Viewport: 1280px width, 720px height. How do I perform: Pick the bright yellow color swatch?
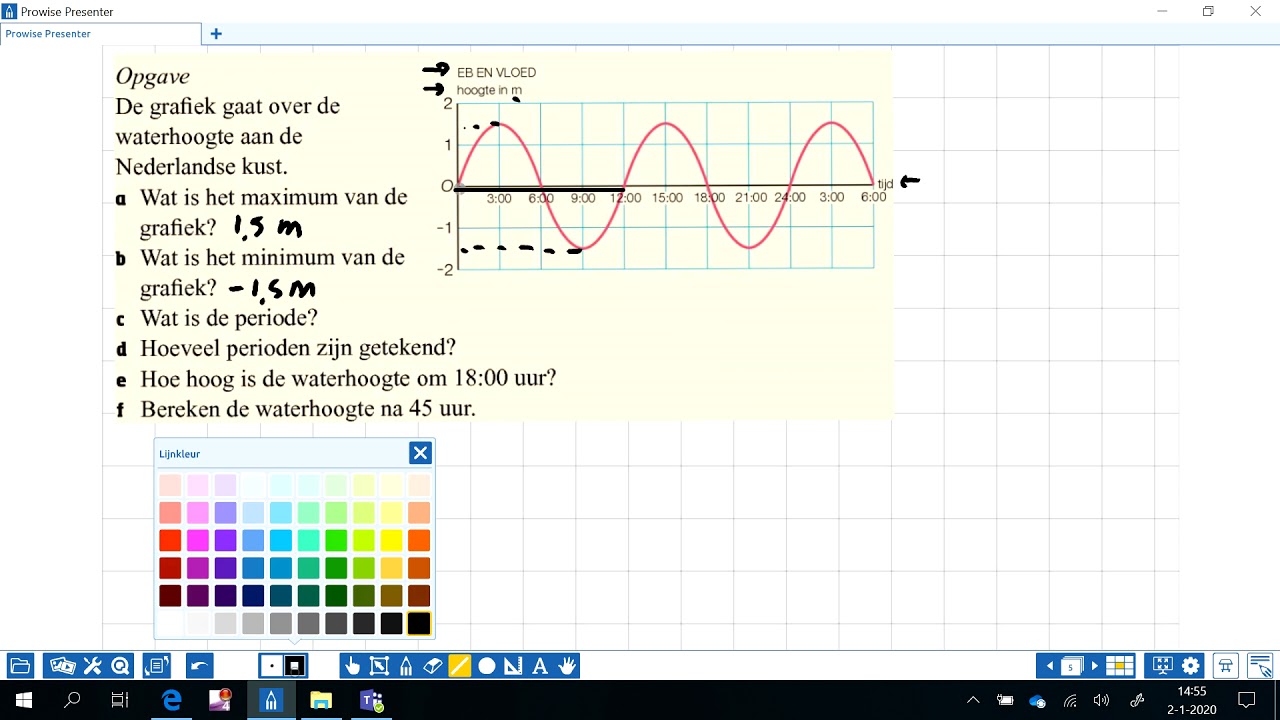(x=391, y=541)
